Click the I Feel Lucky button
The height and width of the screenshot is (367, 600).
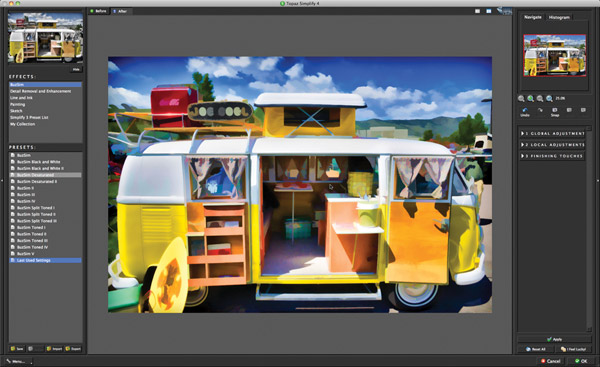coord(573,349)
